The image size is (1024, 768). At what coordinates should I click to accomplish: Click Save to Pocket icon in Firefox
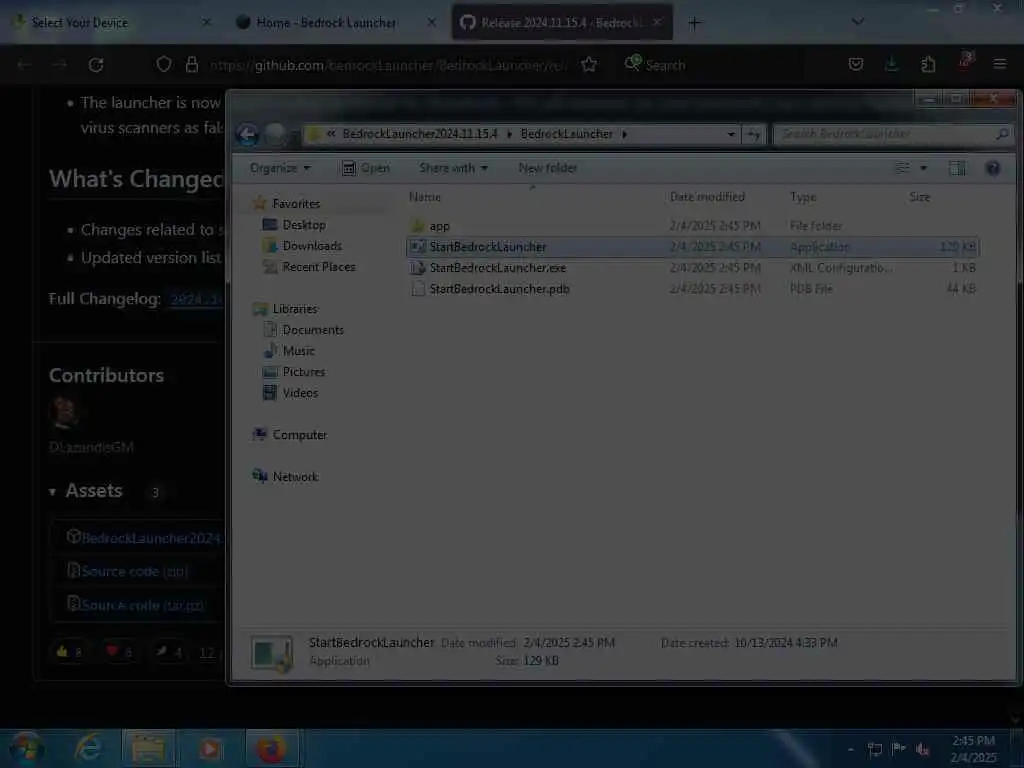point(856,64)
